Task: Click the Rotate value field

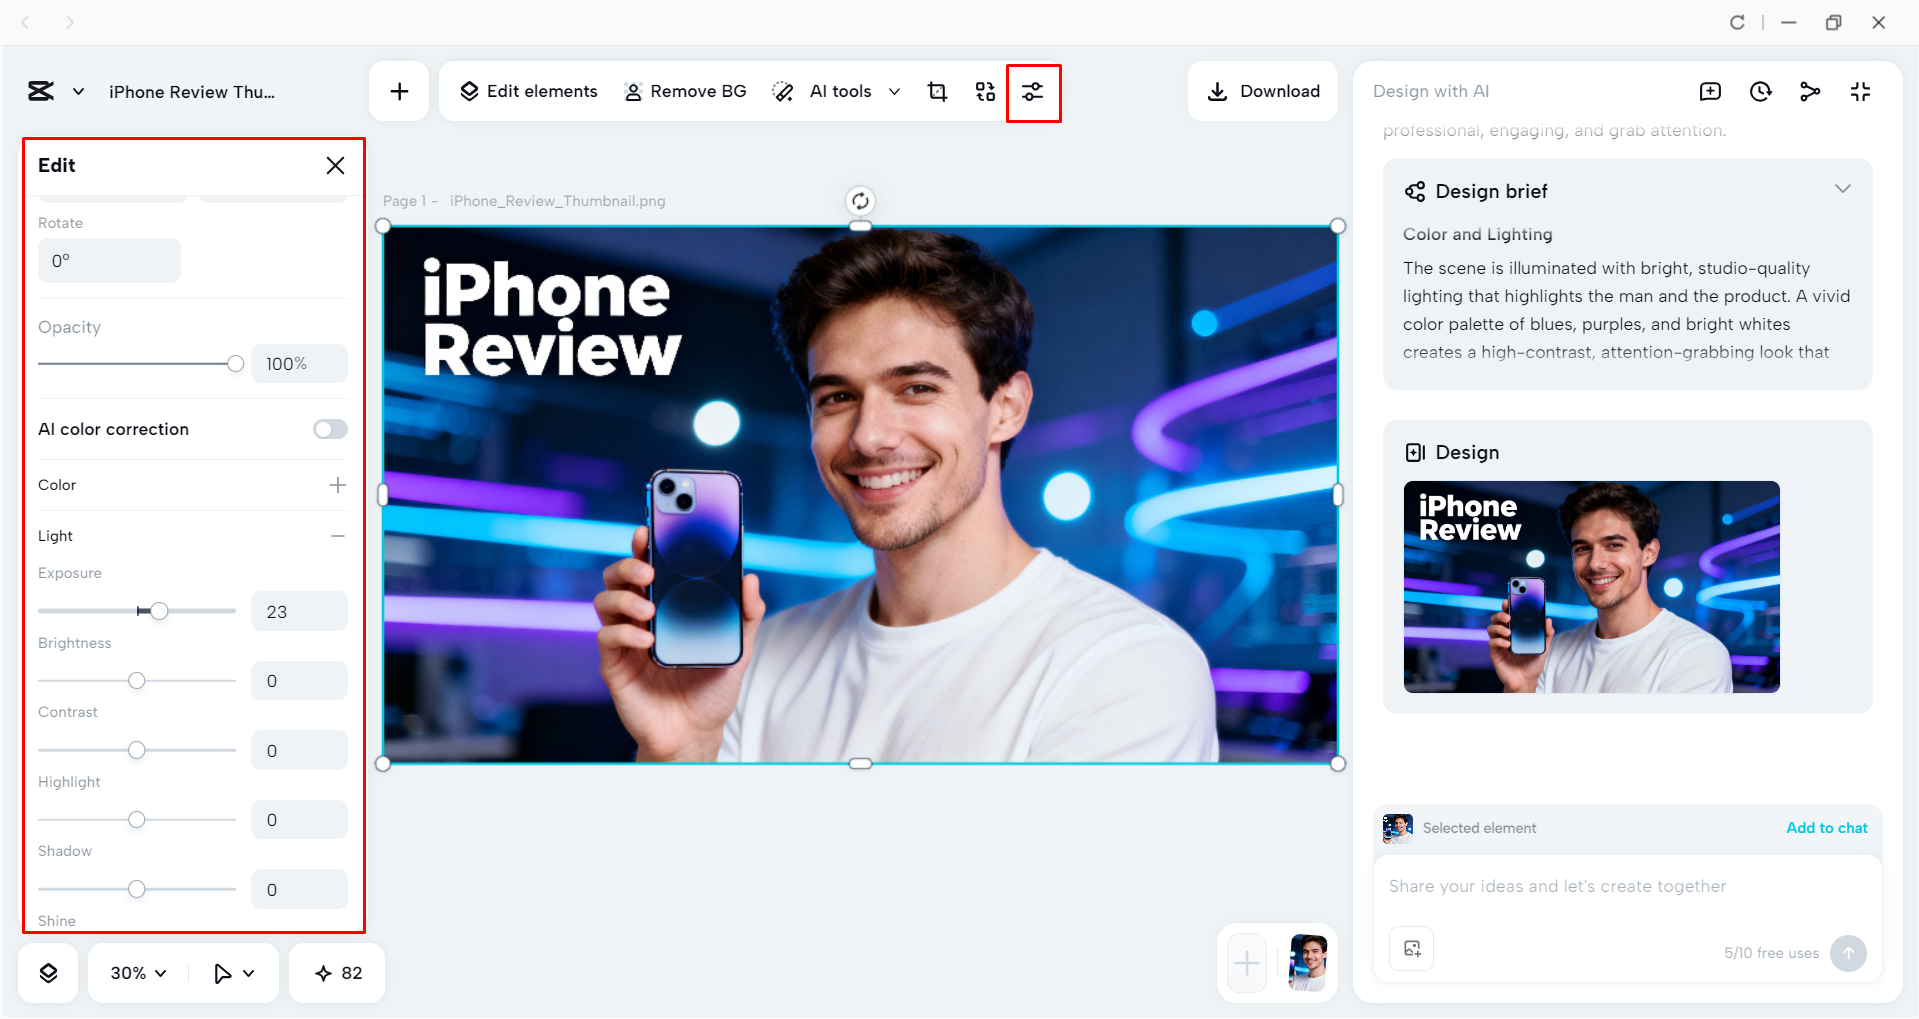Action: point(109,261)
